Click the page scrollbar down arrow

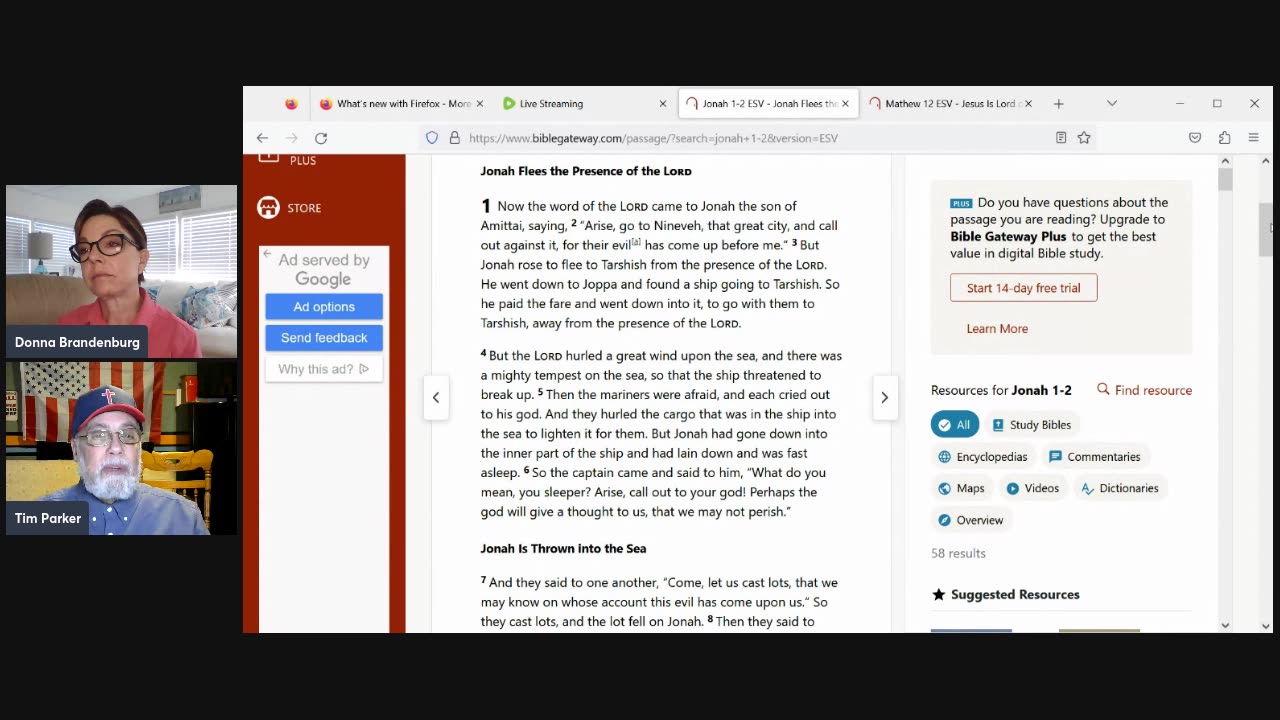[x=1265, y=626]
